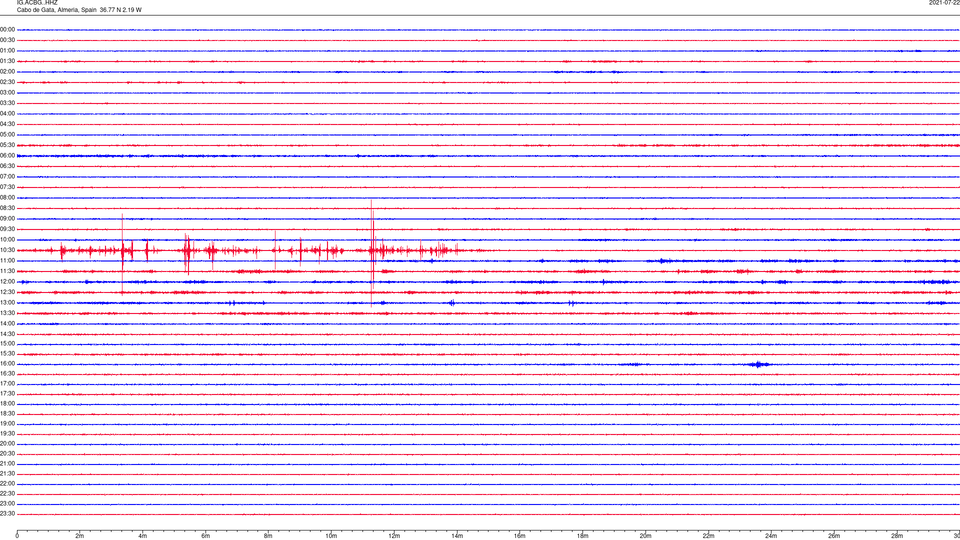This screenshot has height=540, width=960.
Task: Click the tallest red spike on the 10:30 trace
Action: pyautogui.click(x=372, y=252)
